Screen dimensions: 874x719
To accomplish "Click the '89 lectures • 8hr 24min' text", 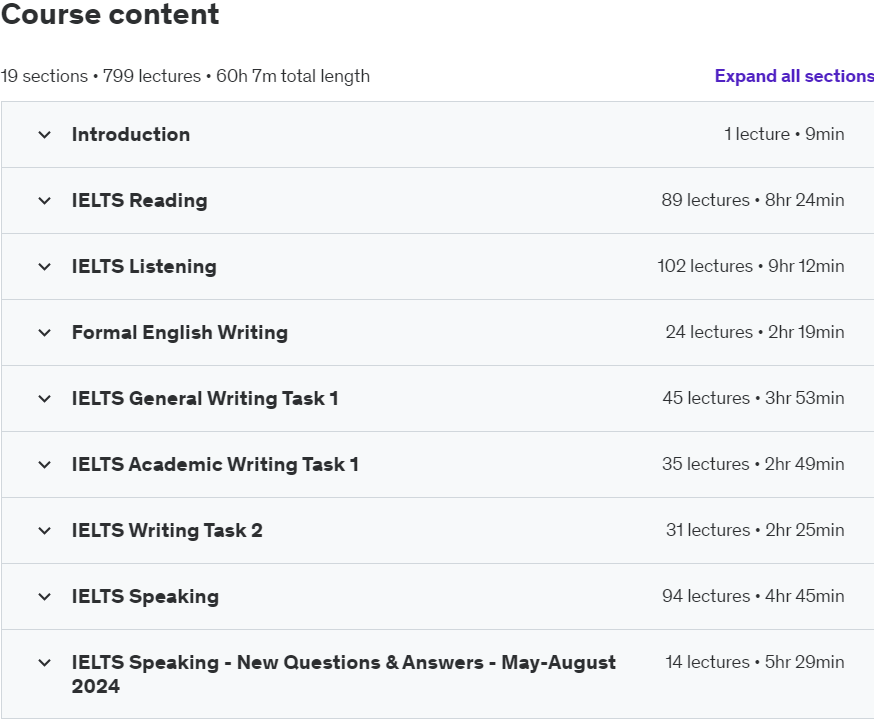I will pos(753,200).
